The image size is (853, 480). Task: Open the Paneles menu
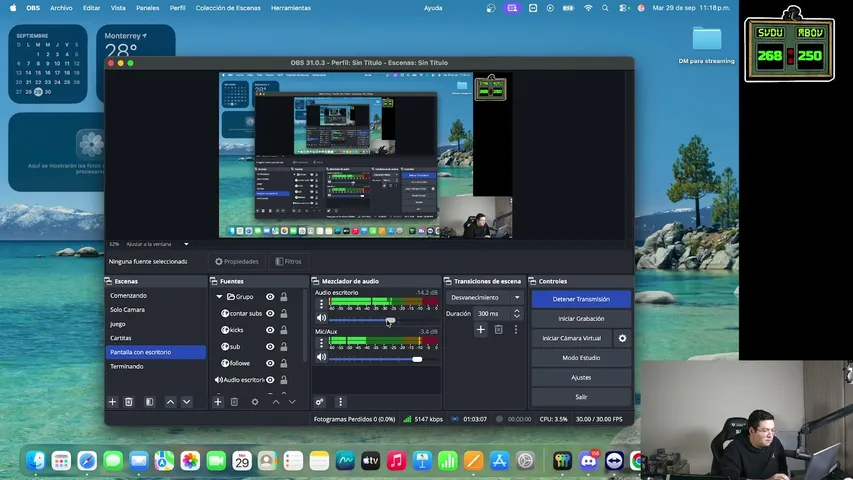[x=147, y=8]
